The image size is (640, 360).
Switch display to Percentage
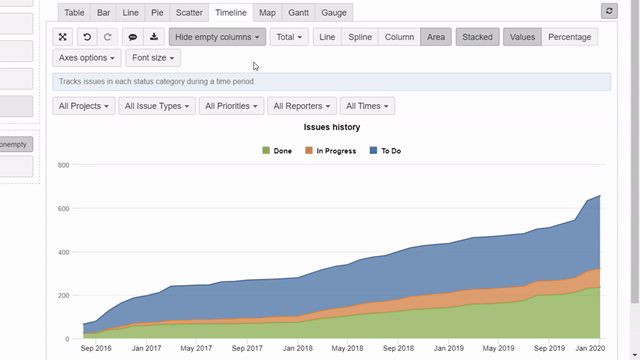(569, 37)
